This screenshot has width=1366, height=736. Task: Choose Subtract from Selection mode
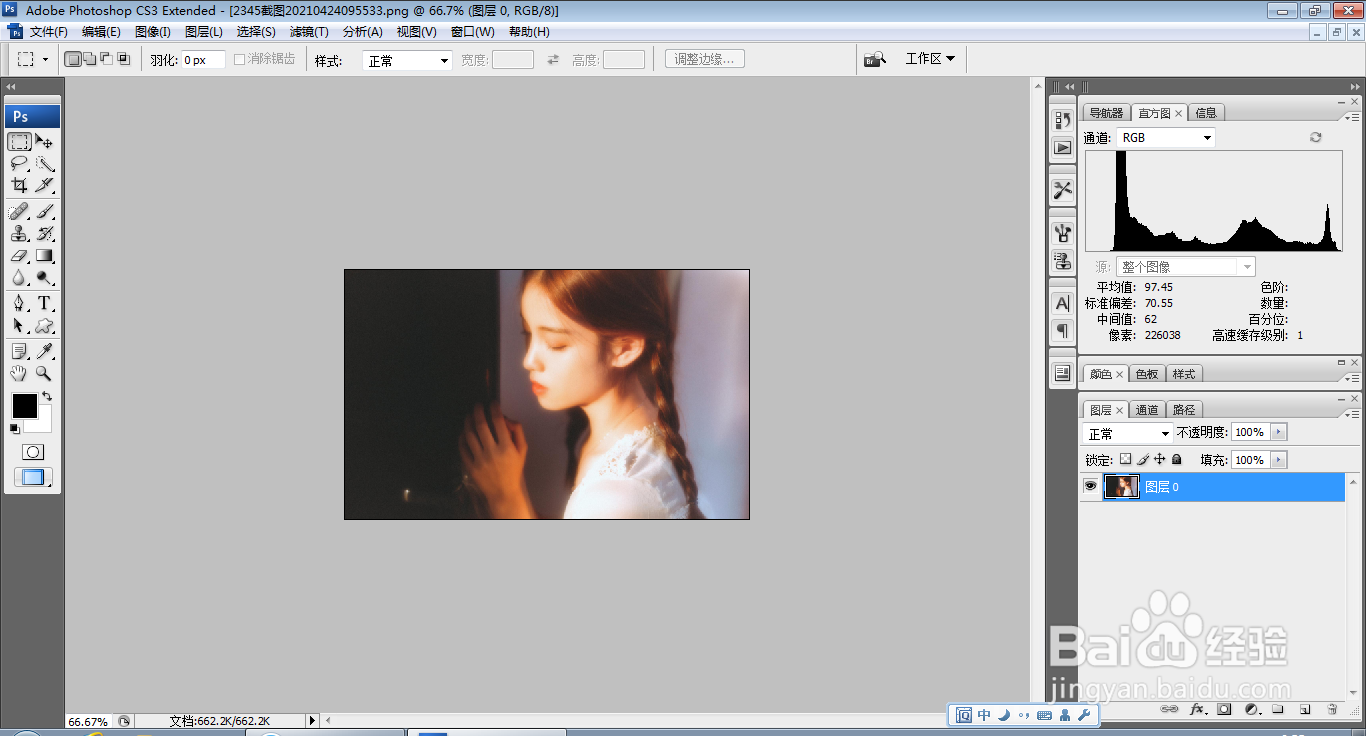point(106,59)
